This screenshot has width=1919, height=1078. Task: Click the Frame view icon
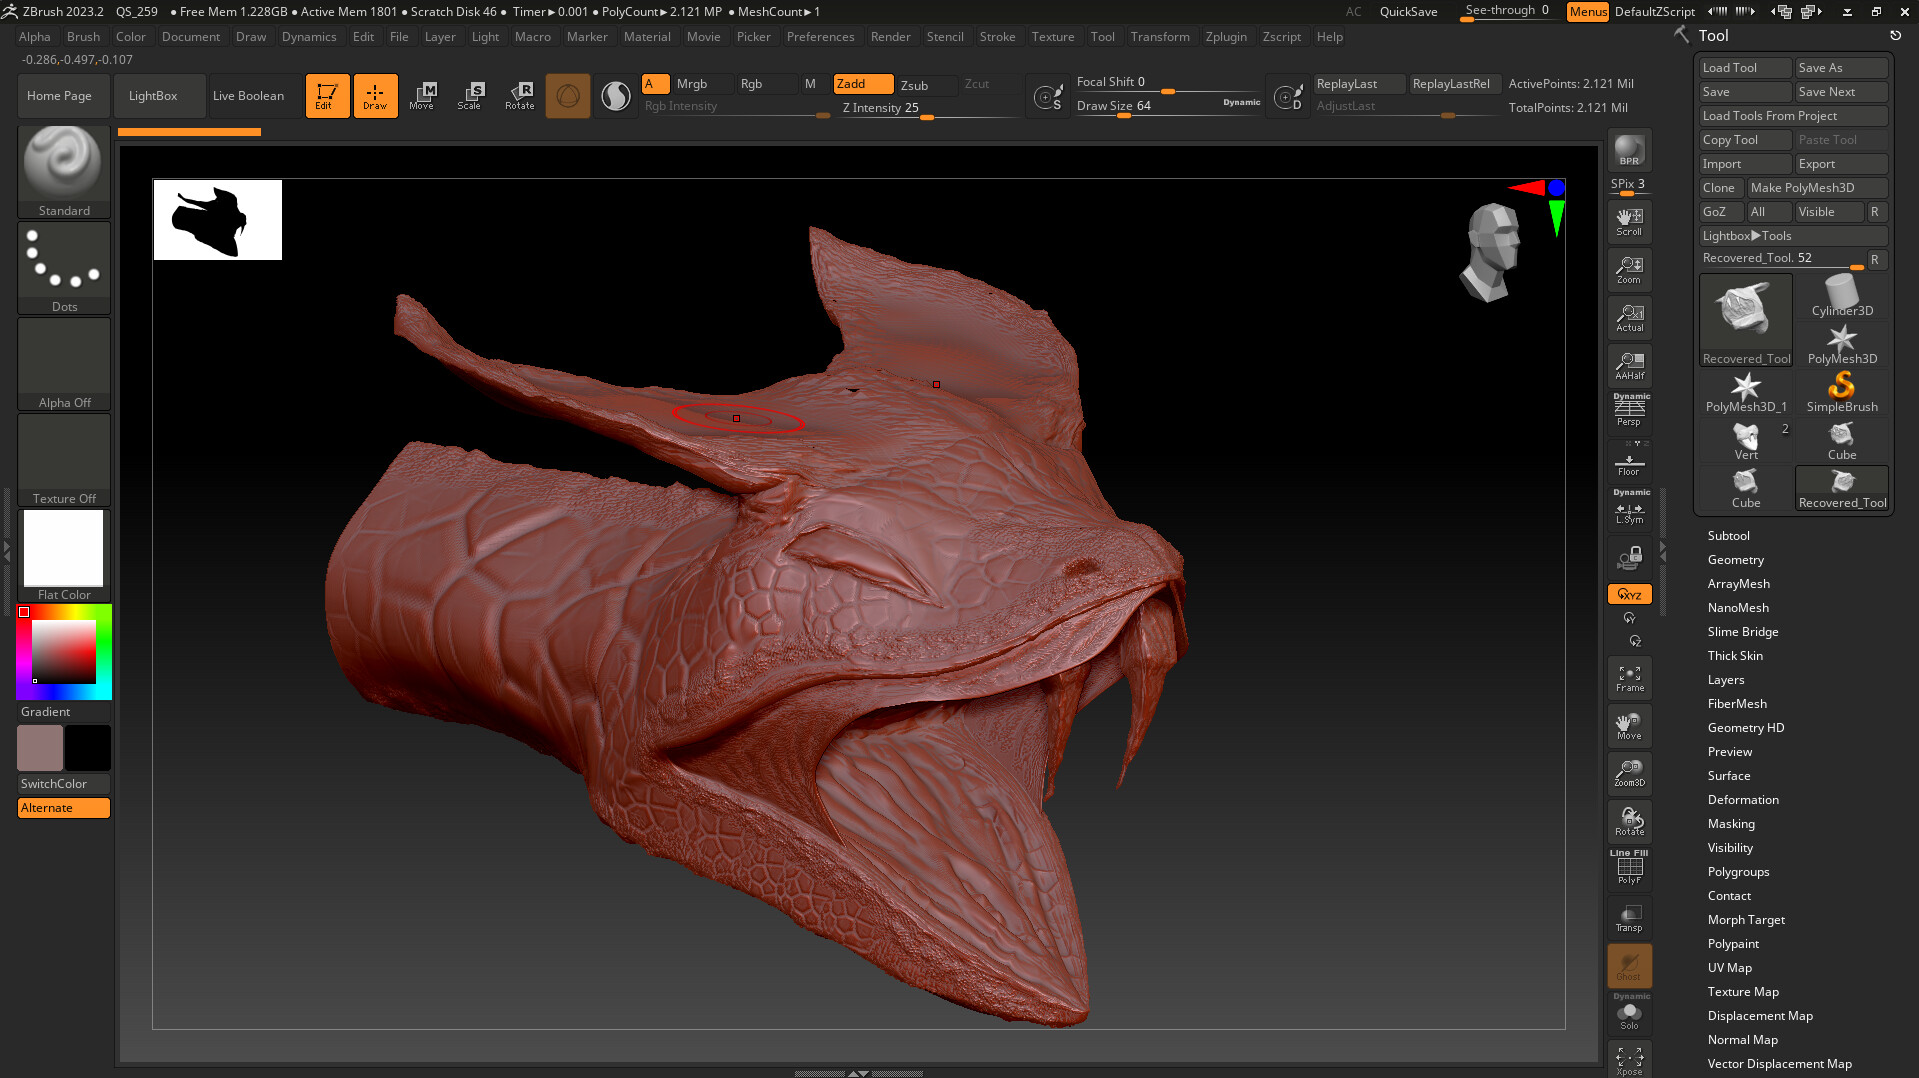point(1629,679)
